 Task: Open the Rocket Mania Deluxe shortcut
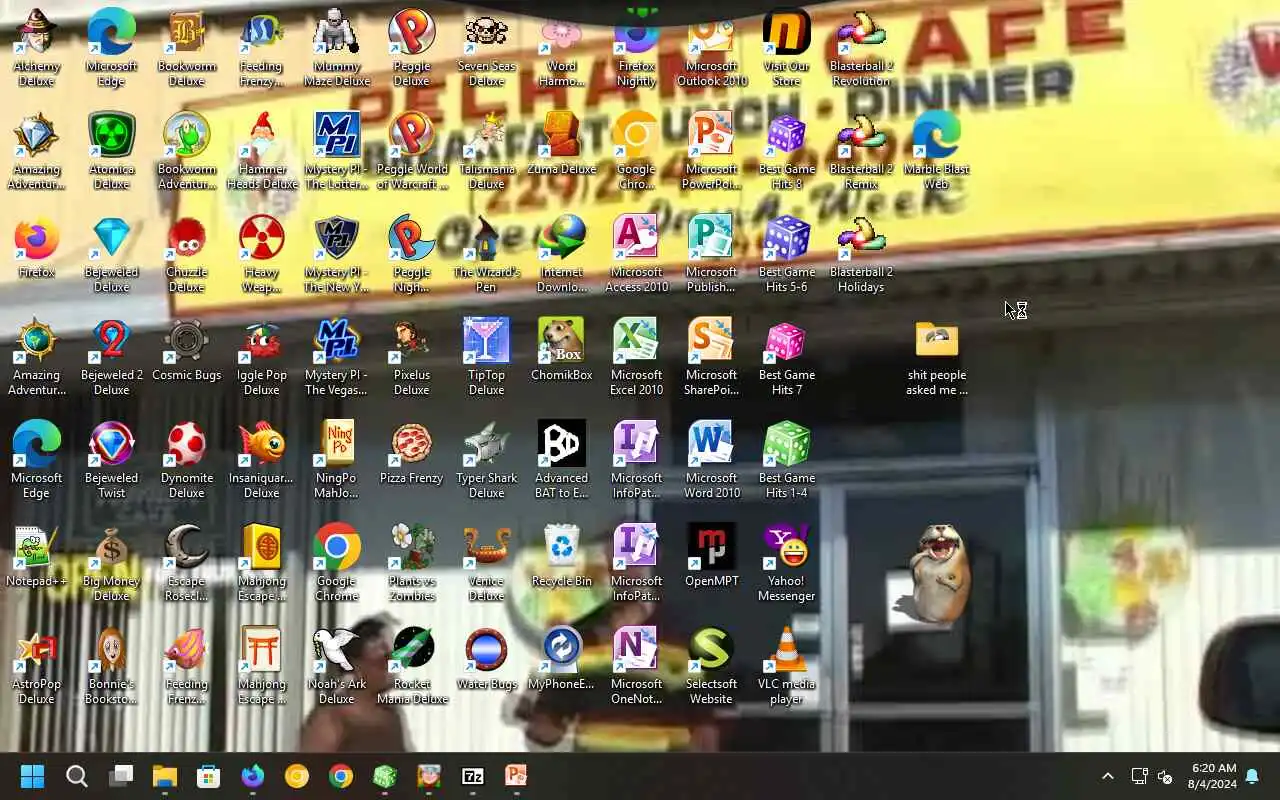tap(412, 666)
